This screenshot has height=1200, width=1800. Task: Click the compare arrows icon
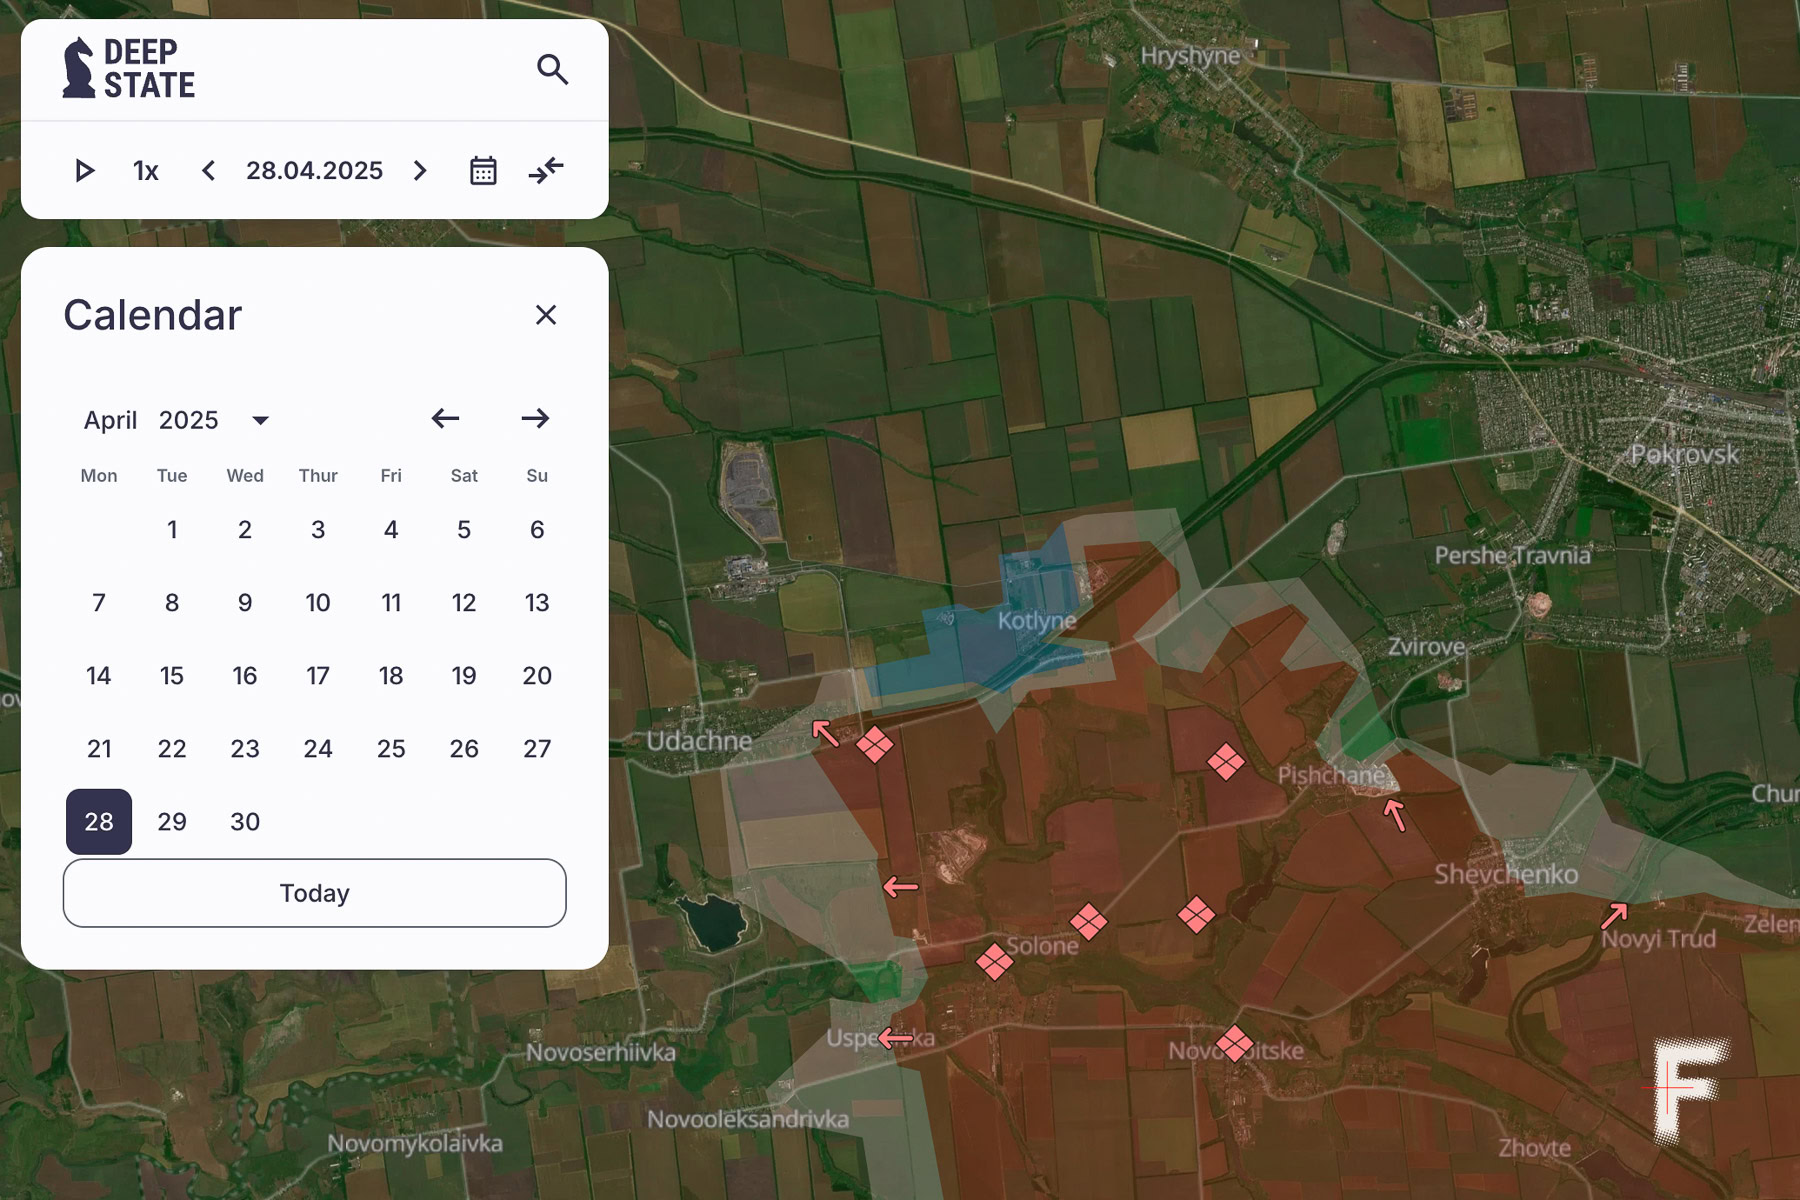(x=546, y=171)
